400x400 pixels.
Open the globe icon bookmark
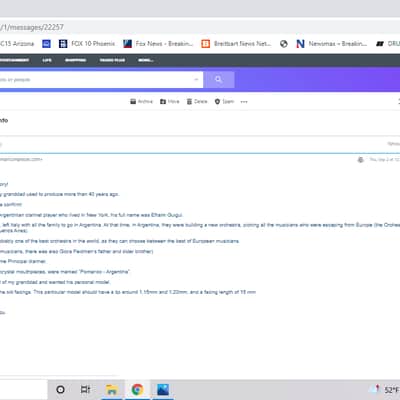coord(284,44)
